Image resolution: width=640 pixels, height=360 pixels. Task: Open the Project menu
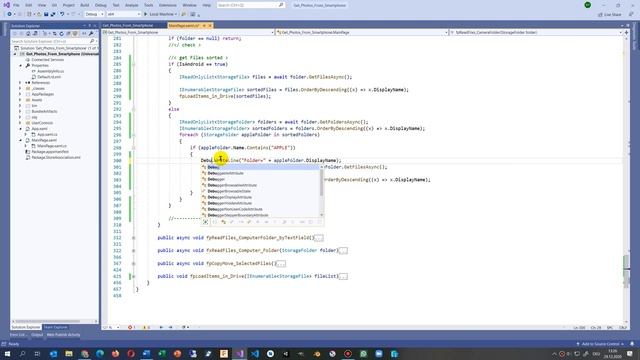69,5
